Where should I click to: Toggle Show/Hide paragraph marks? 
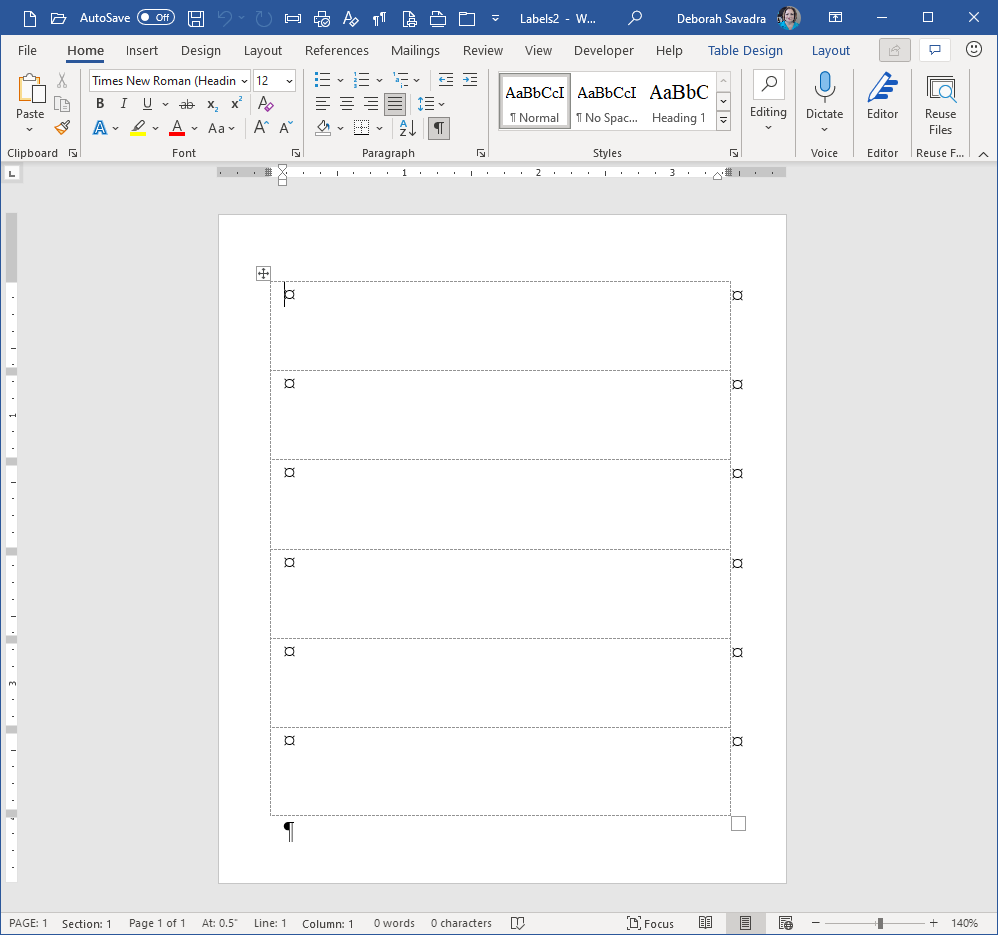point(438,128)
